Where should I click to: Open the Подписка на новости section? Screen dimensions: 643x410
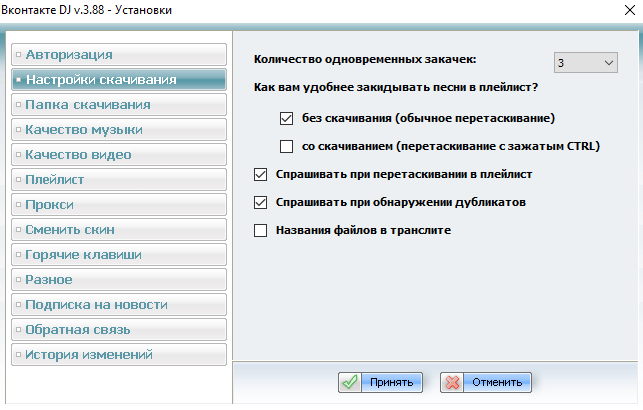[119, 305]
